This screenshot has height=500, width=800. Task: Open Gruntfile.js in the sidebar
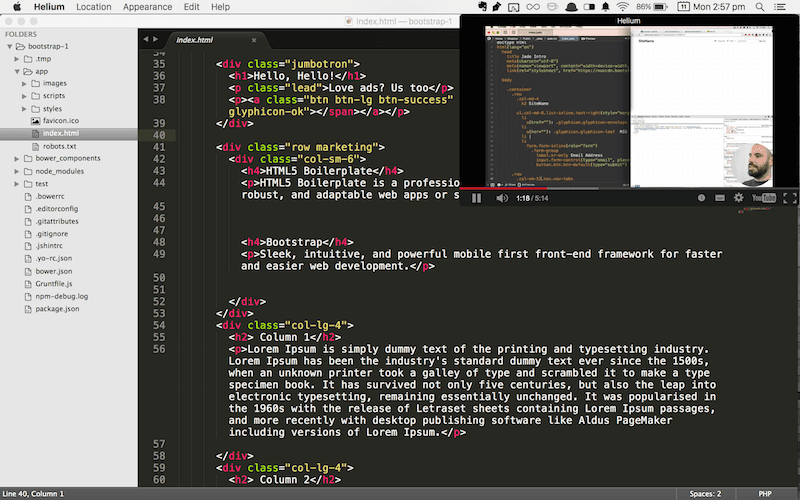(x=54, y=284)
